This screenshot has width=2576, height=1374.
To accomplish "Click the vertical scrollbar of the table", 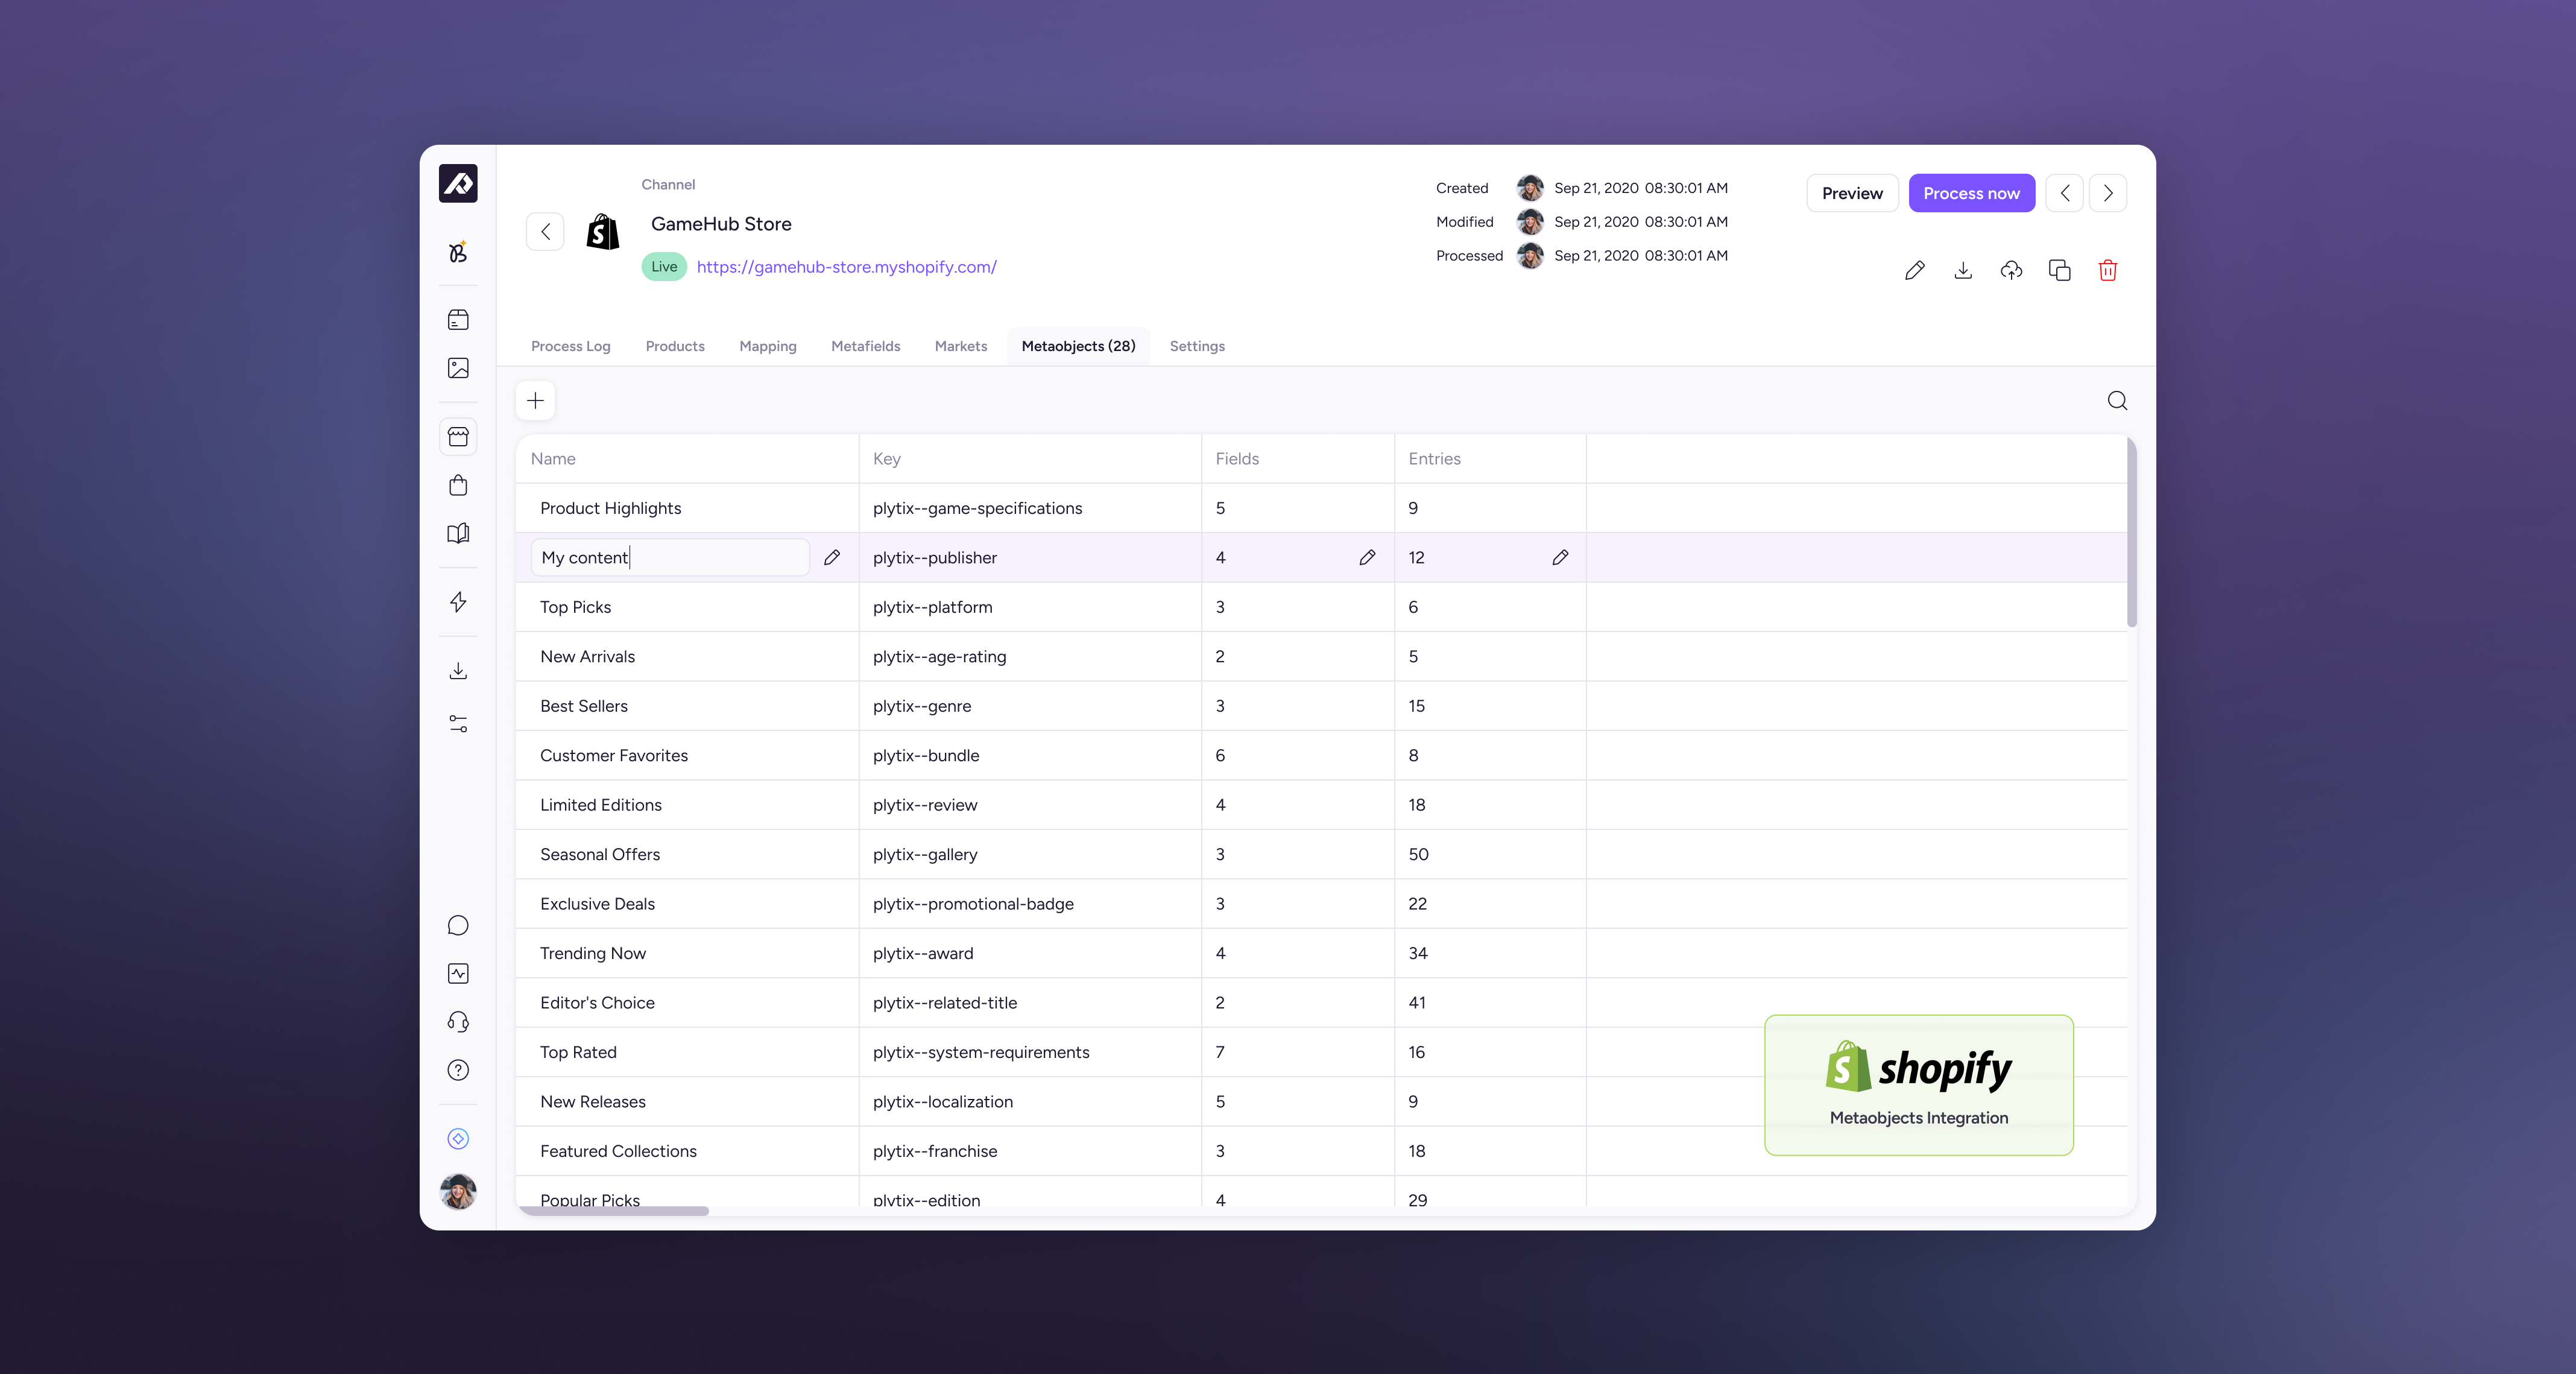I will pyautogui.click(x=2131, y=533).
